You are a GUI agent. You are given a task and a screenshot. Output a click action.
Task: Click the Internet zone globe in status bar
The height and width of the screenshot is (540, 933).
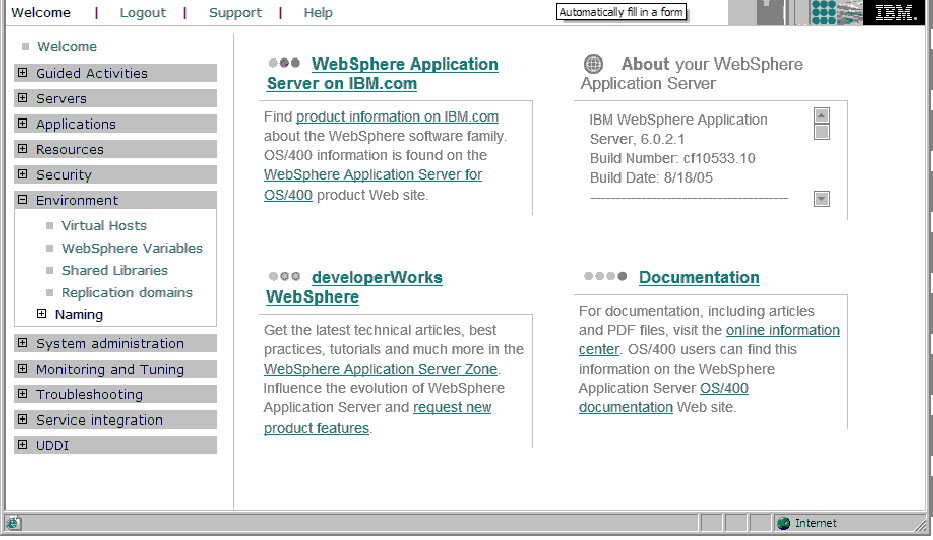784,523
